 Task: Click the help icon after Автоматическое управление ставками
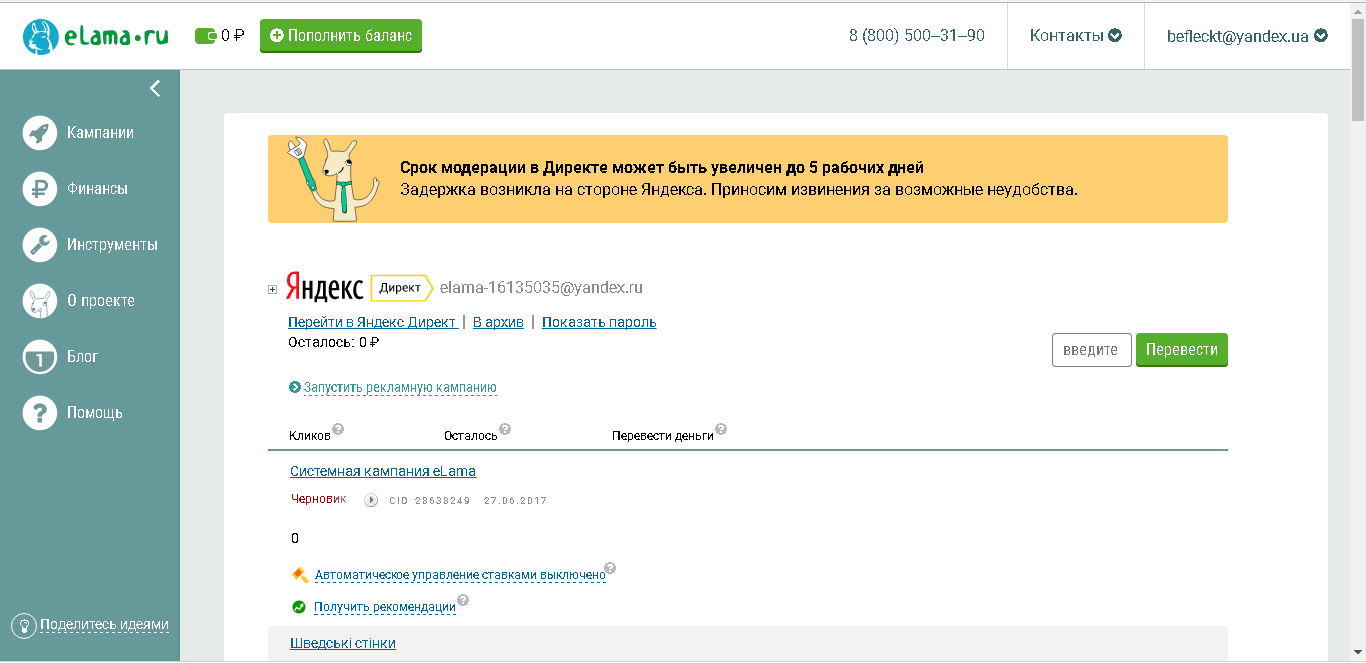click(x=610, y=569)
